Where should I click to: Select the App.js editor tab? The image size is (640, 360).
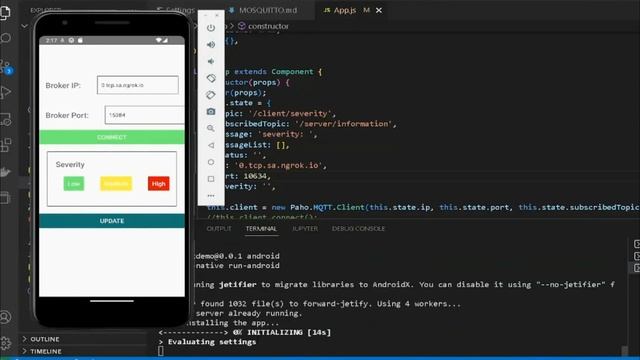pos(344,10)
